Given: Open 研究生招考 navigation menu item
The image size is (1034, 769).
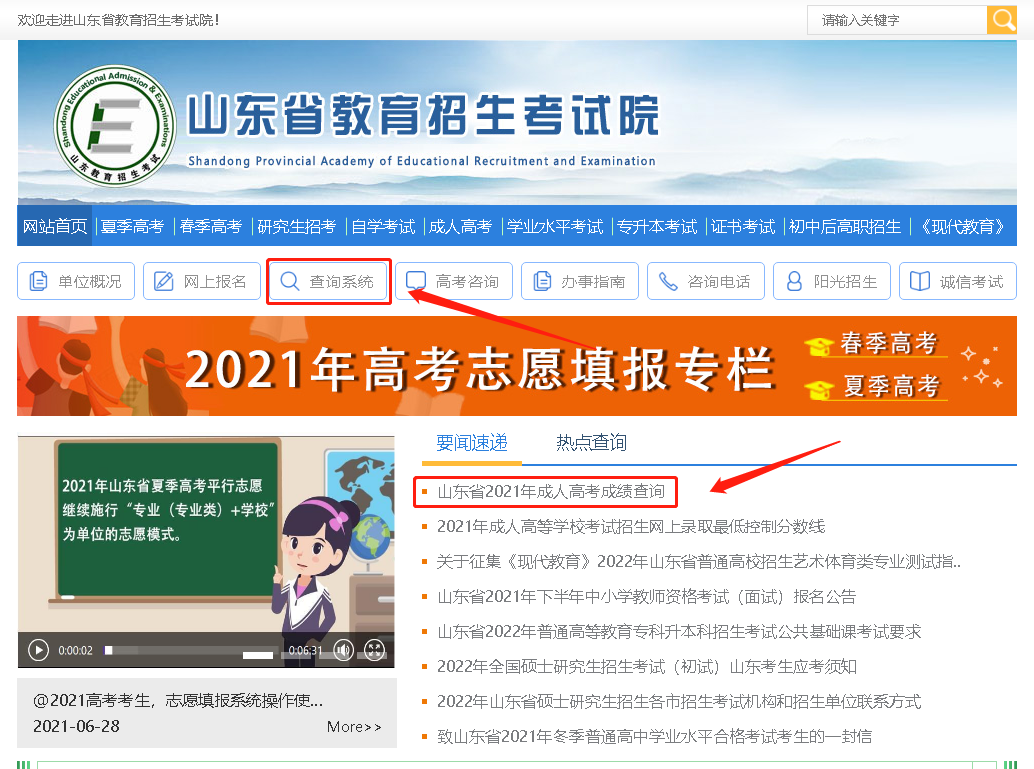Looking at the screenshot, I should pyautogui.click(x=296, y=227).
